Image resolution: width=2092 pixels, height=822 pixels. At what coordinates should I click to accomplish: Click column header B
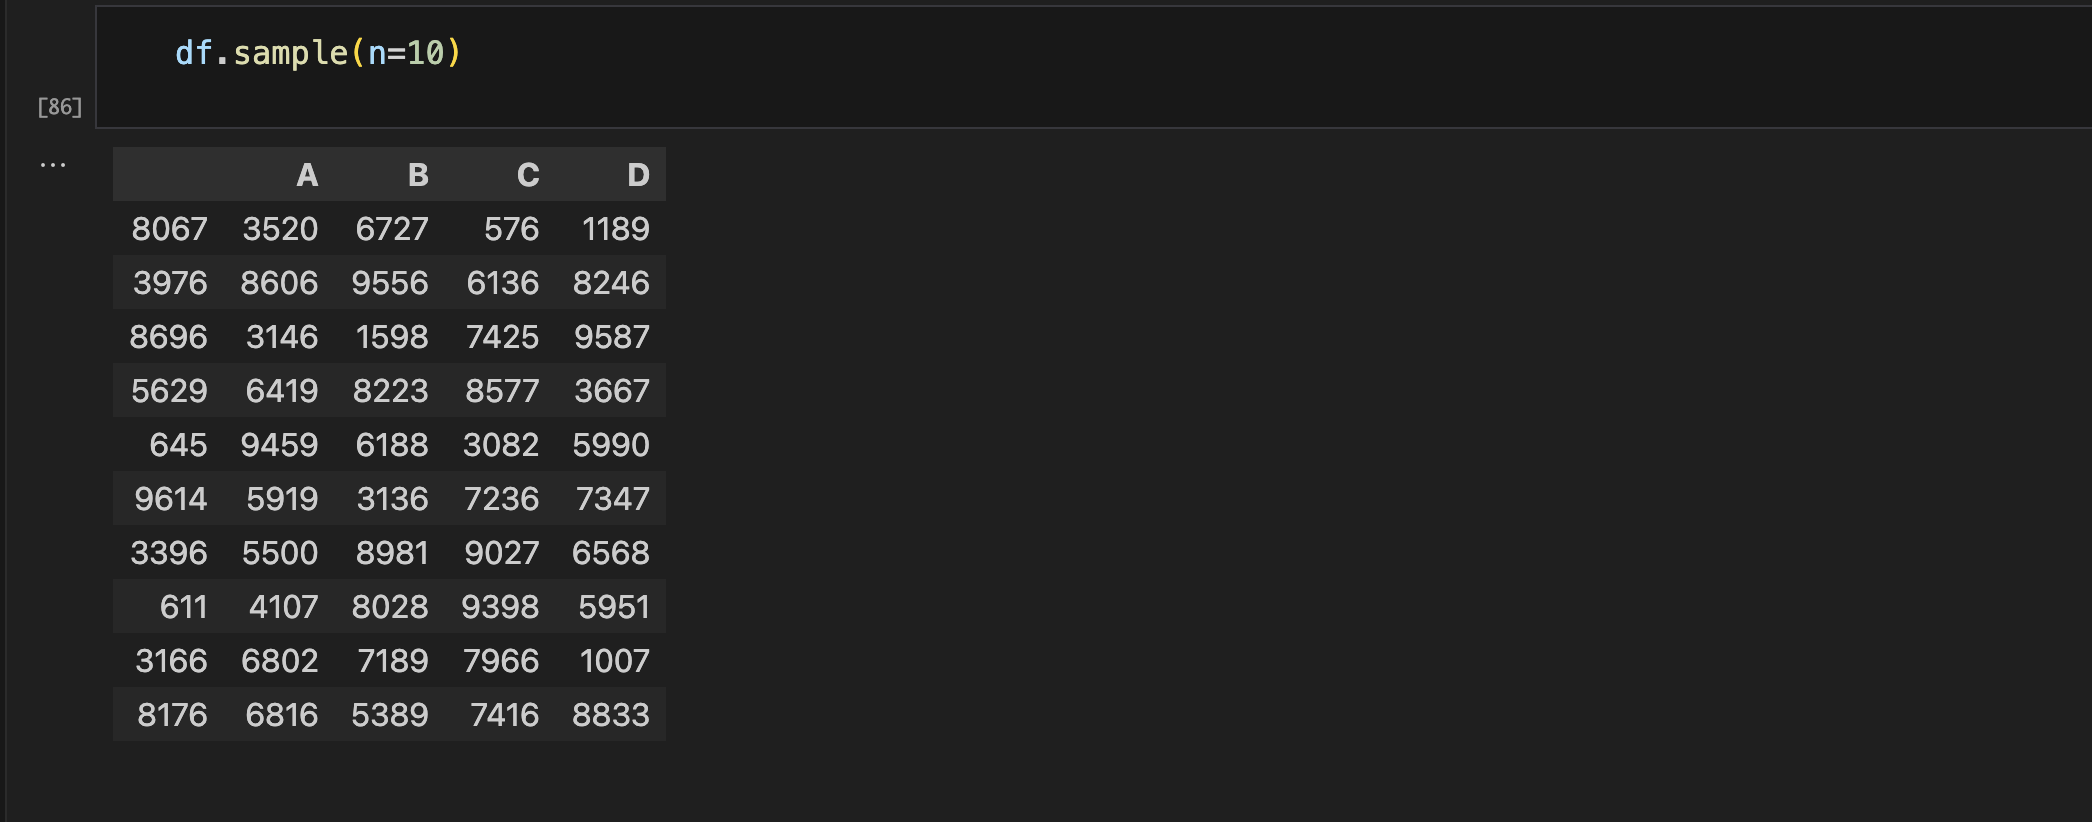point(418,175)
